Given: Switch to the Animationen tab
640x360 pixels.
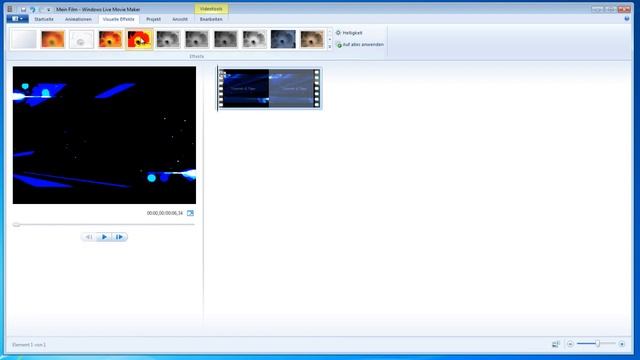Looking at the screenshot, I should click(78, 19).
